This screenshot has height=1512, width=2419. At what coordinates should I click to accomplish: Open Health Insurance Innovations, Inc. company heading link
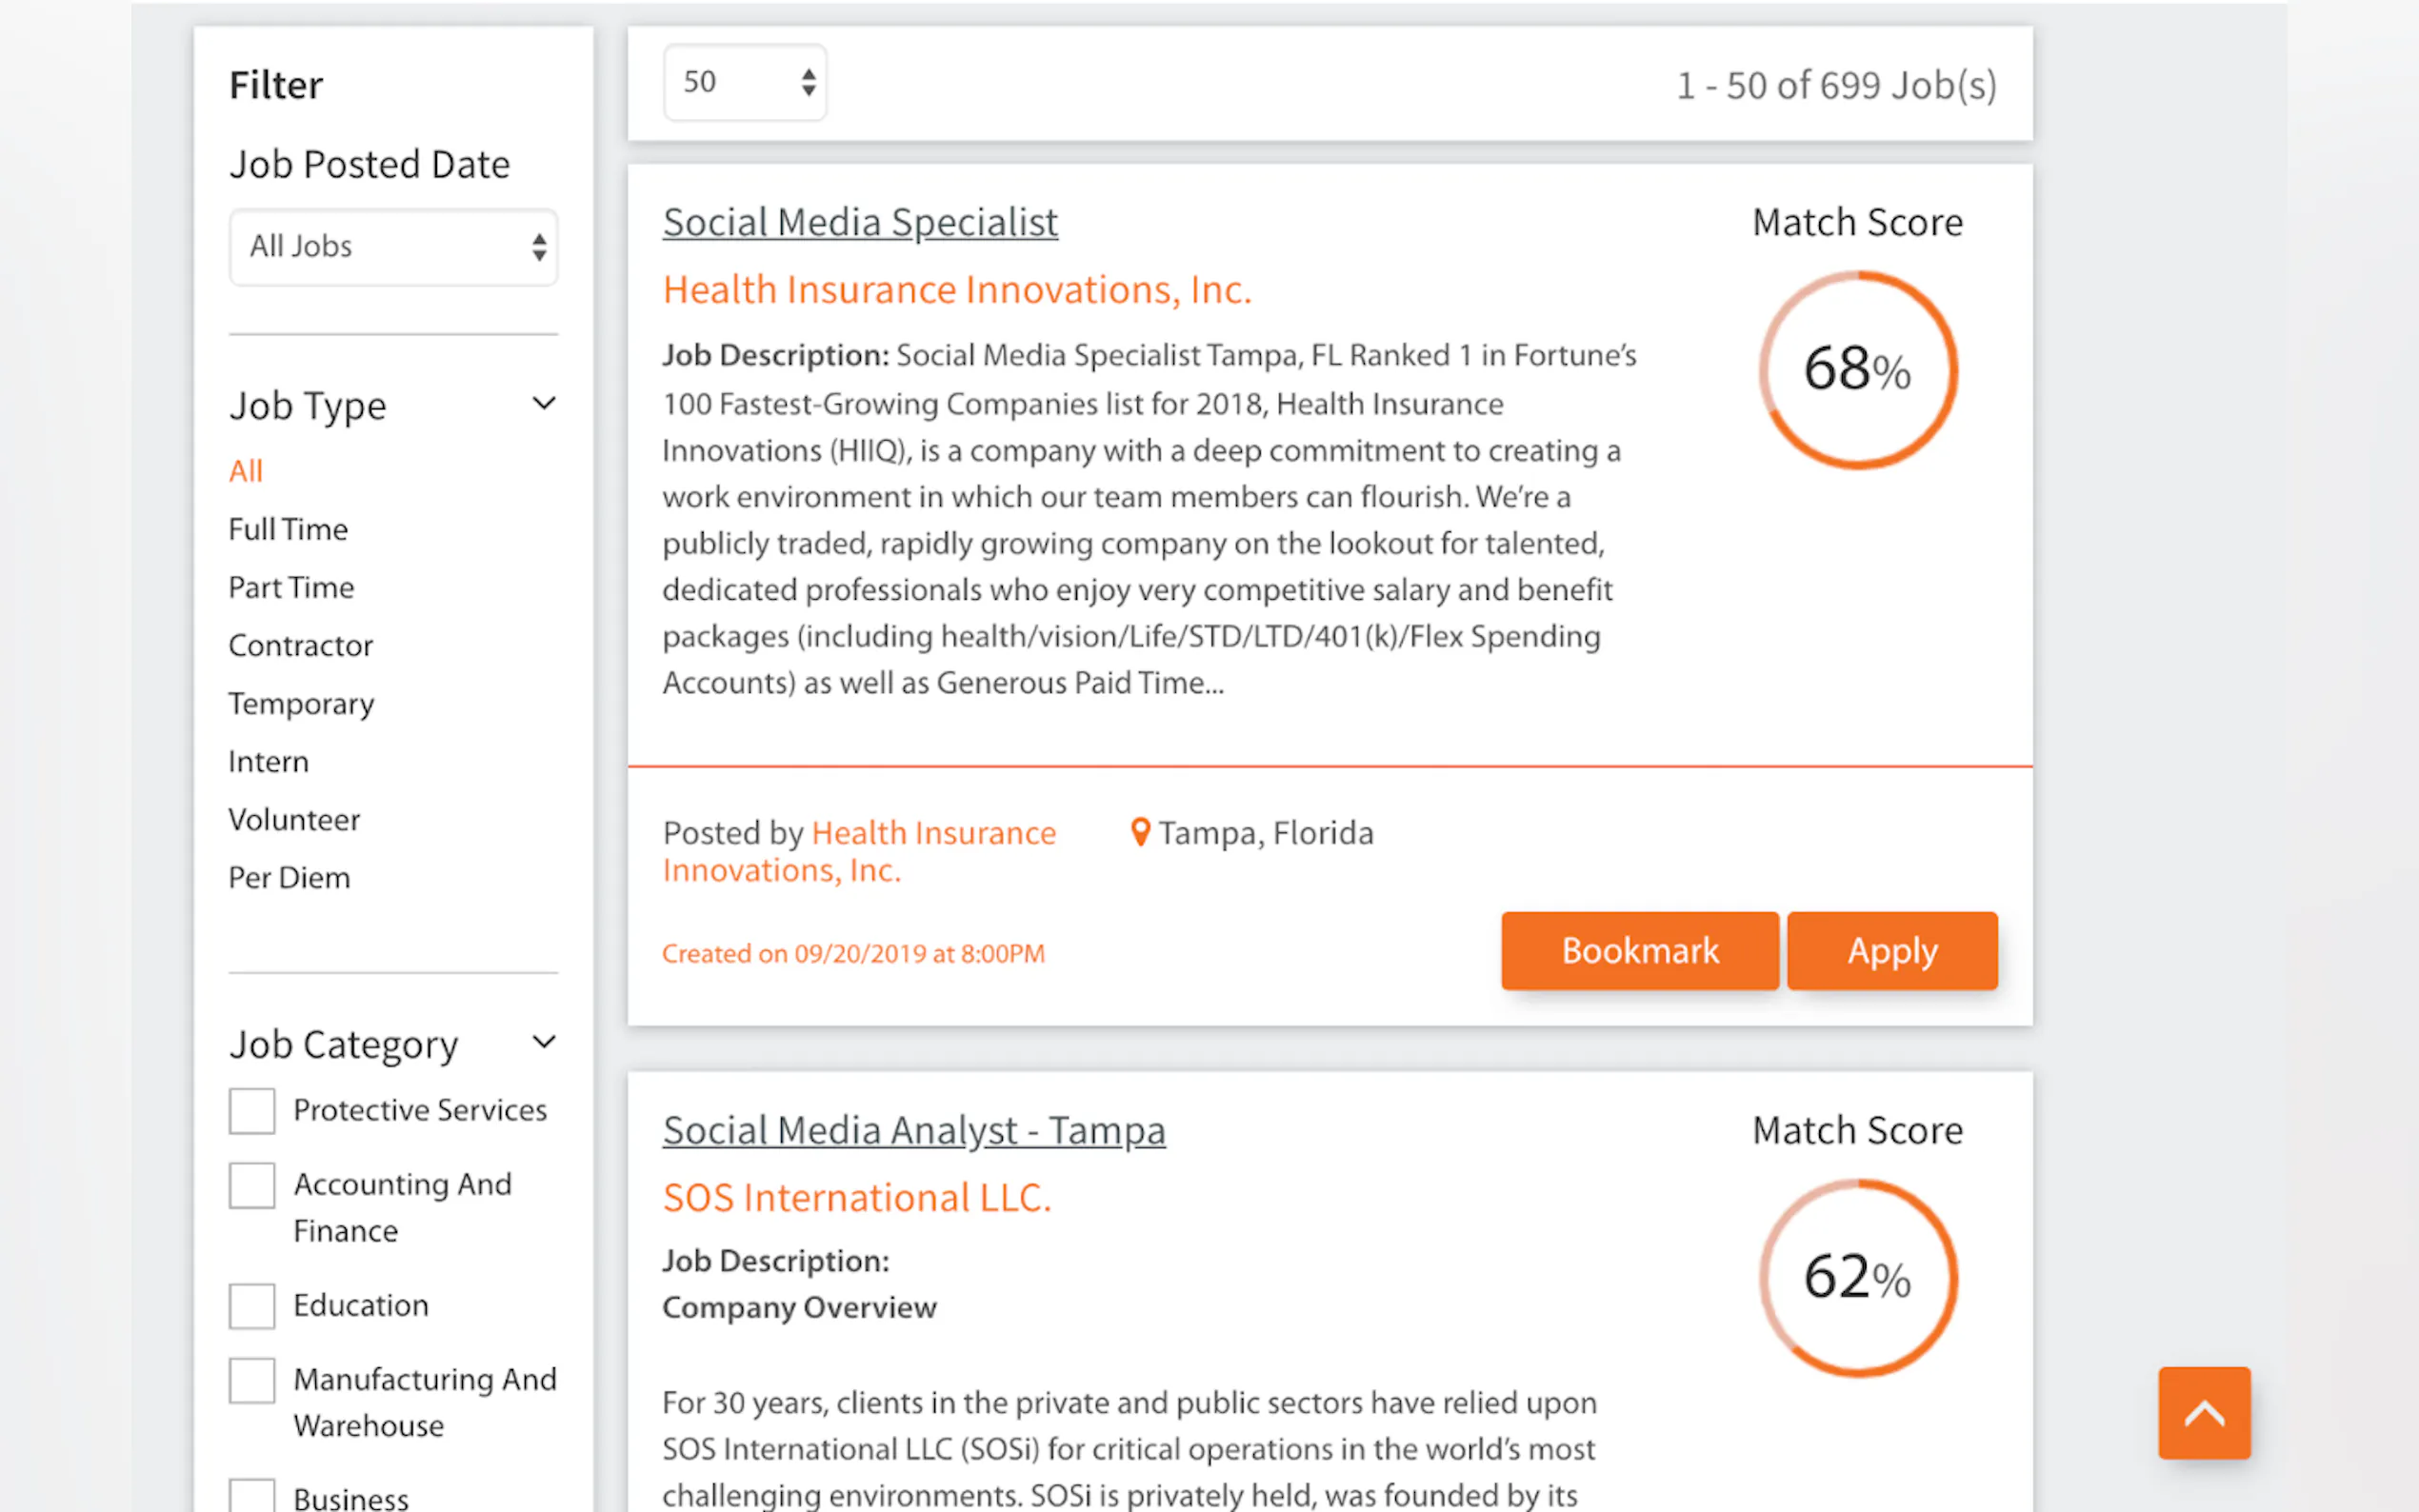pos(957,290)
